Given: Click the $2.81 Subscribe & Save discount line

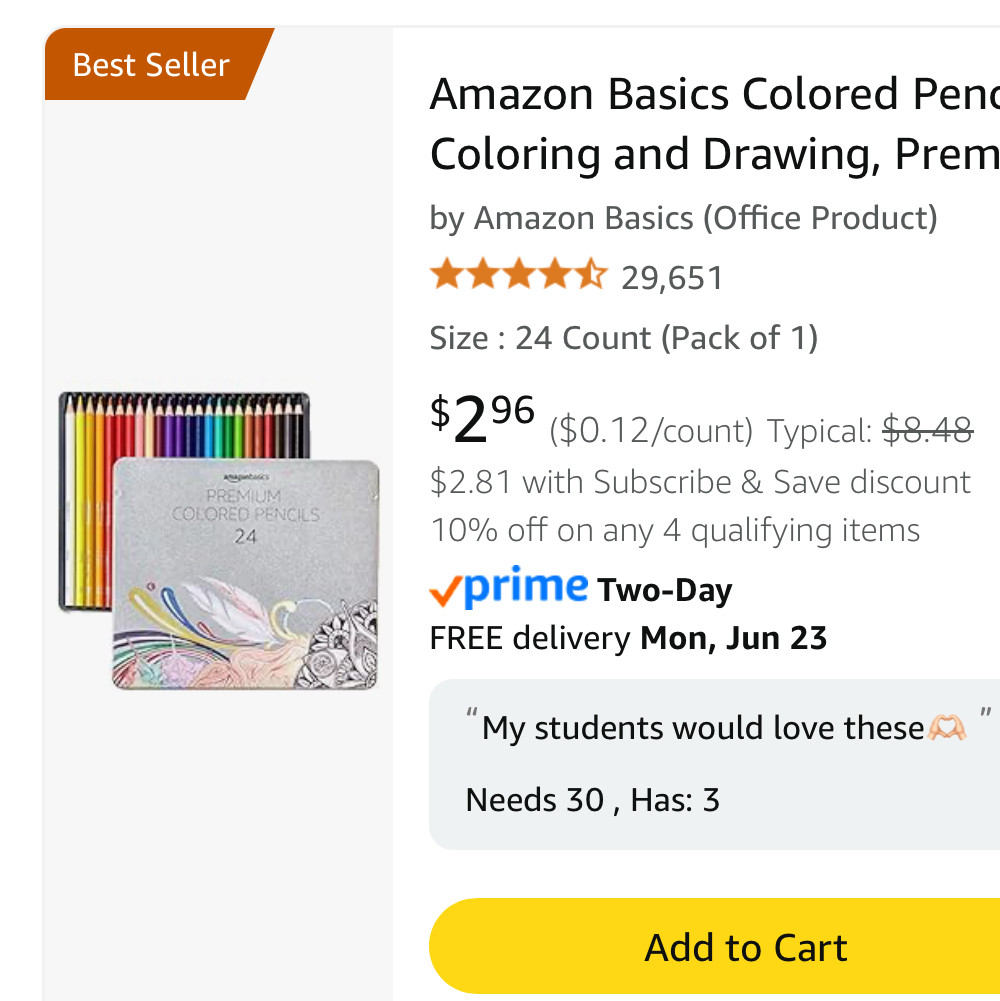Looking at the screenshot, I should (x=700, y=482).
